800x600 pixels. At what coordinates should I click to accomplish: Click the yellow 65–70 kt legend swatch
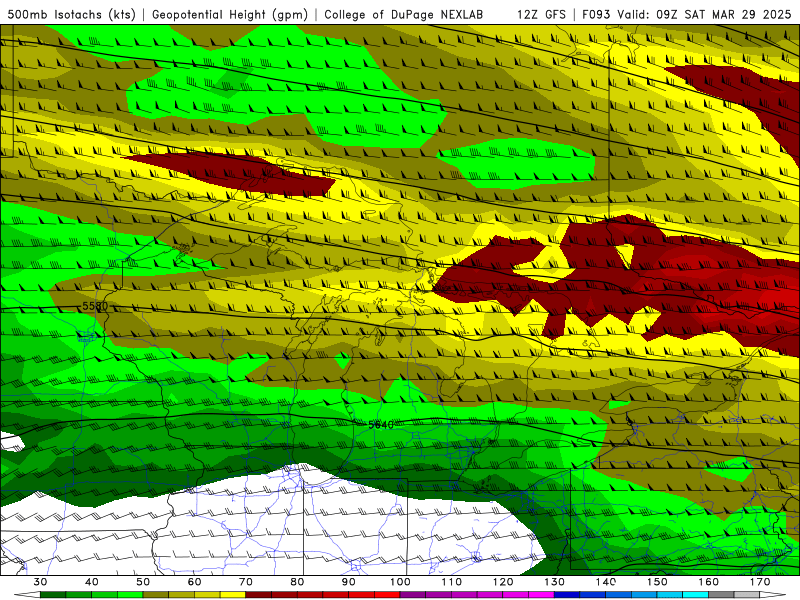click(233, 595)
